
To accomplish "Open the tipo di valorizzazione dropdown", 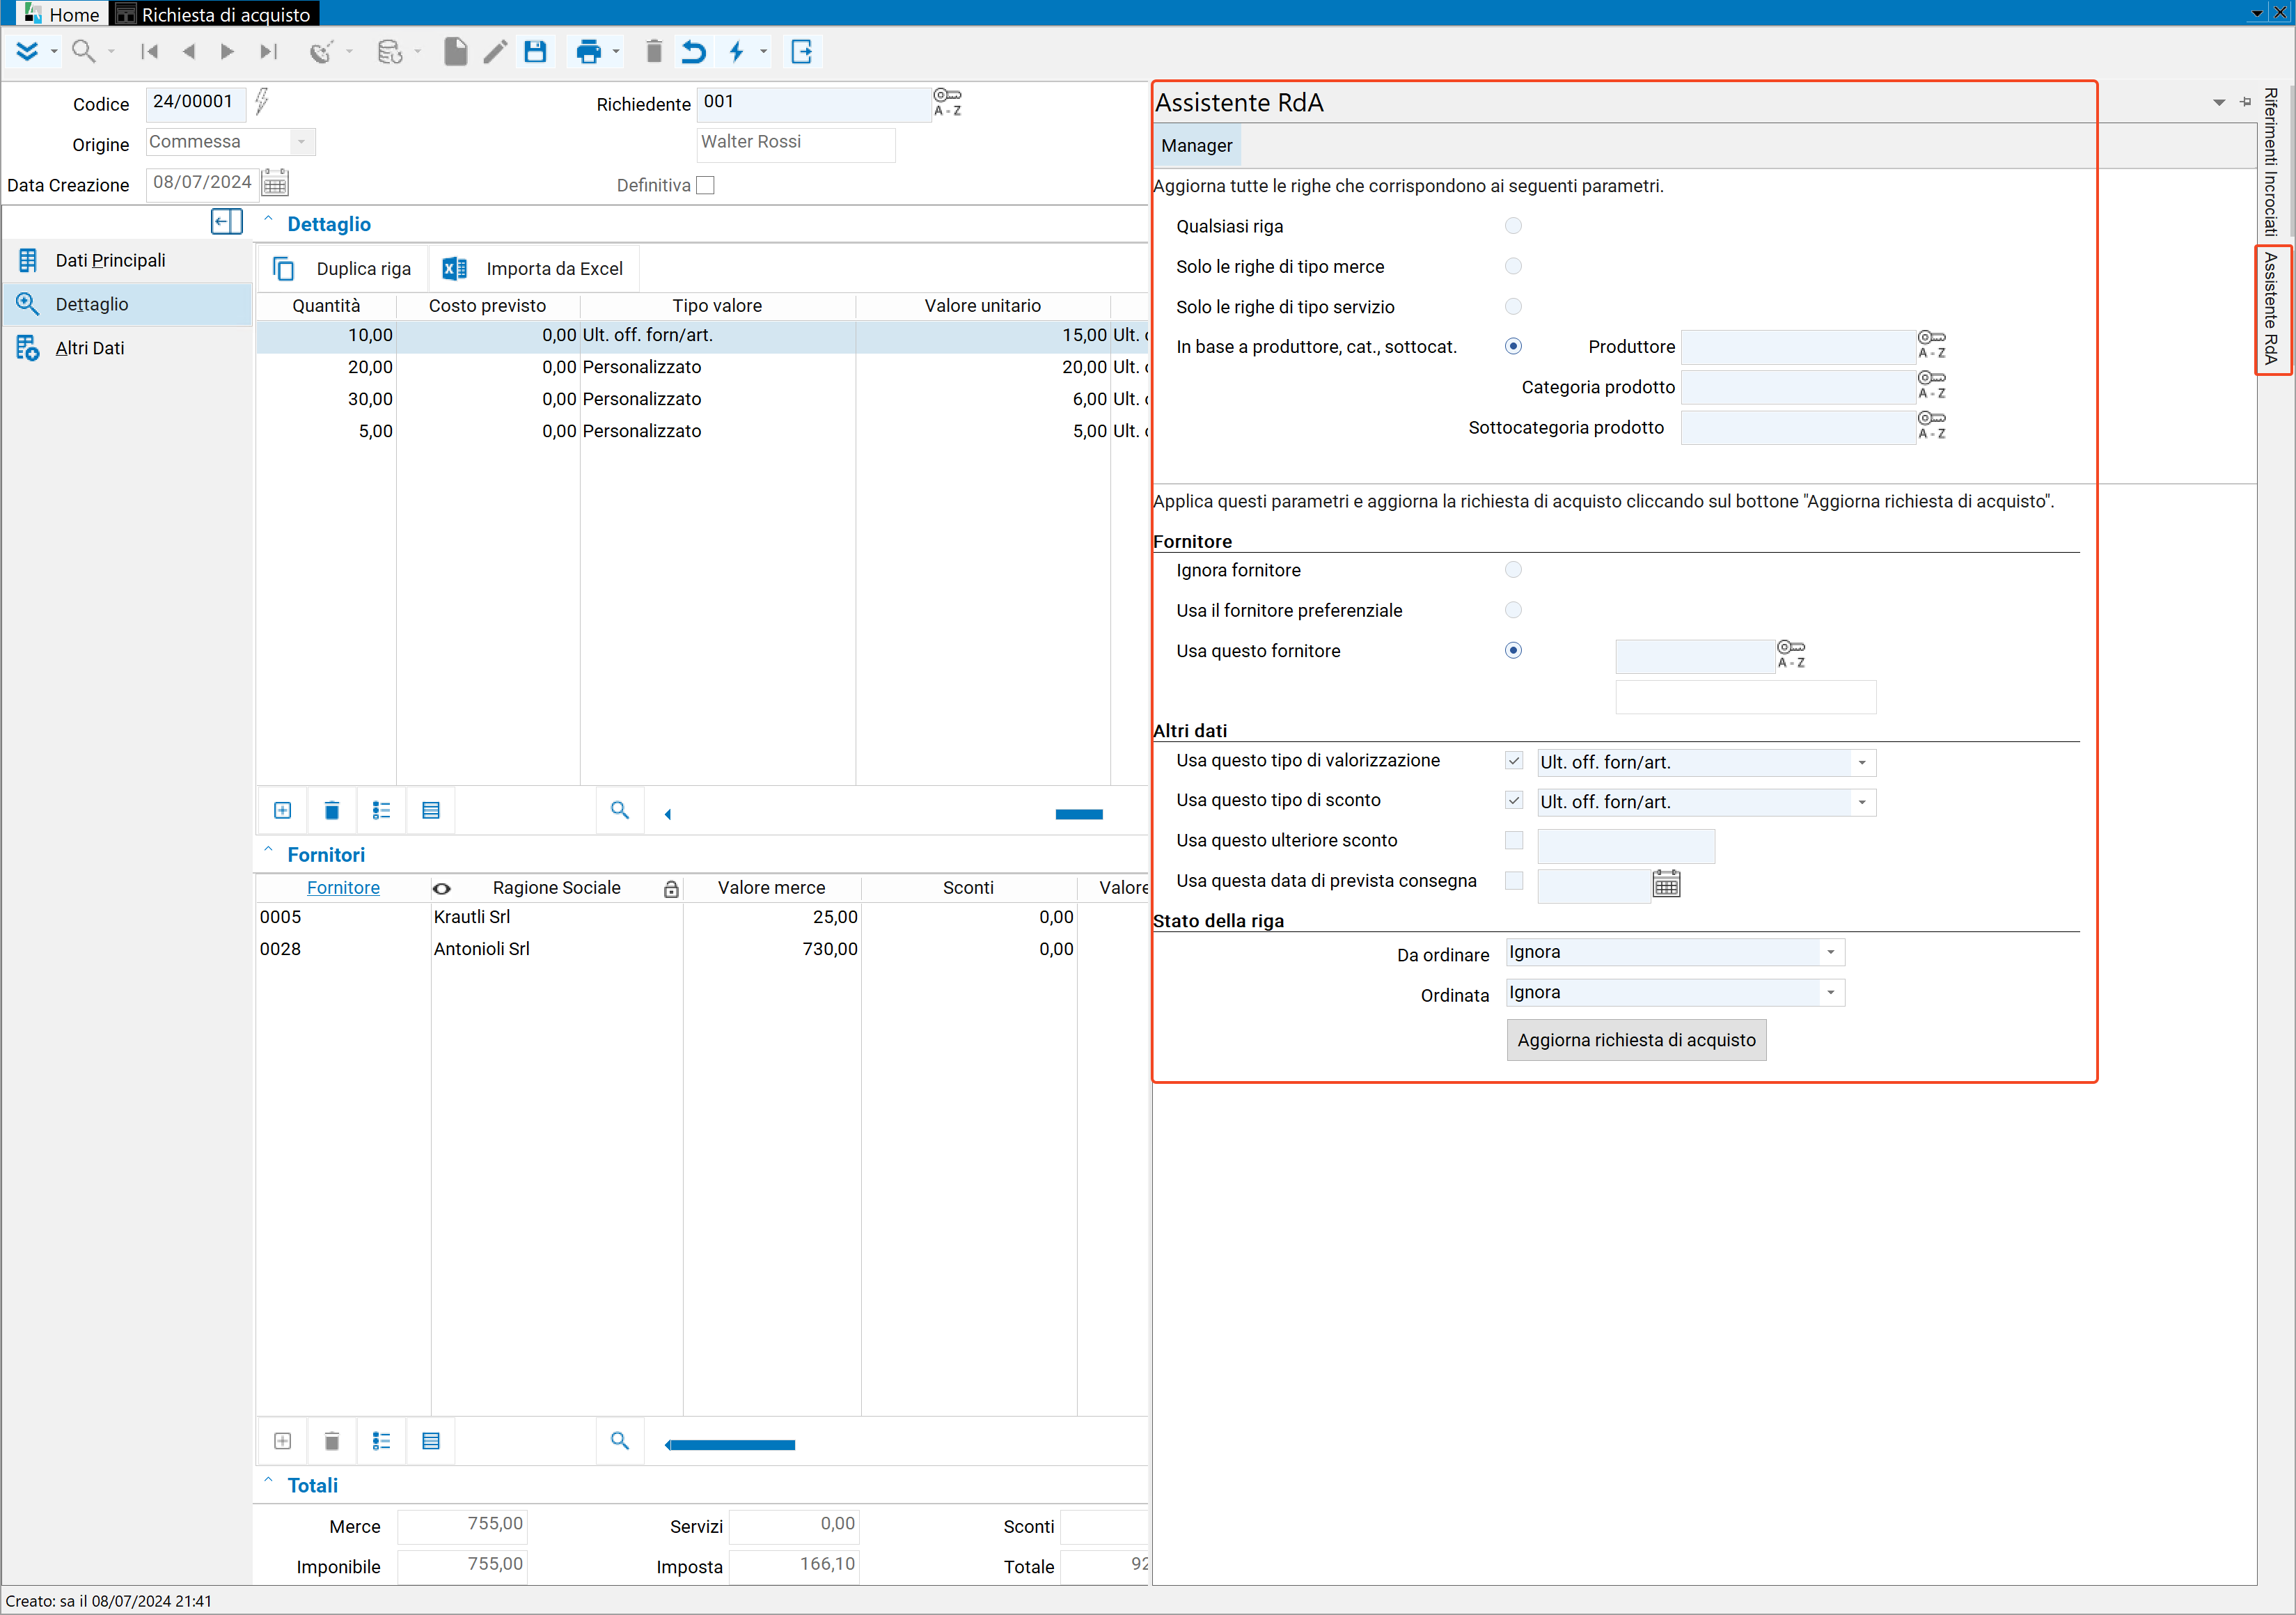I will click(1862, 763).
